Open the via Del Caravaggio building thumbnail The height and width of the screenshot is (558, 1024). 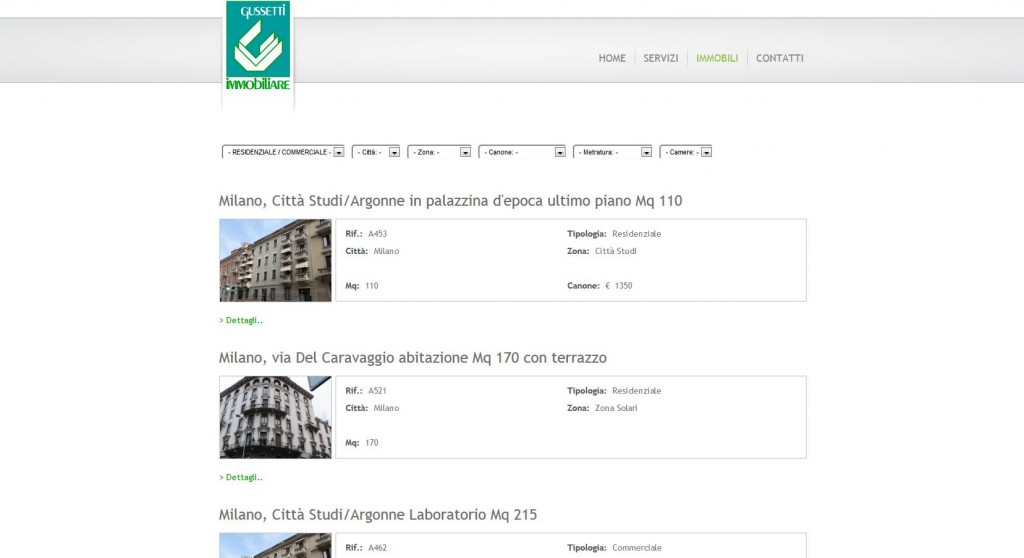coord(275,417)
